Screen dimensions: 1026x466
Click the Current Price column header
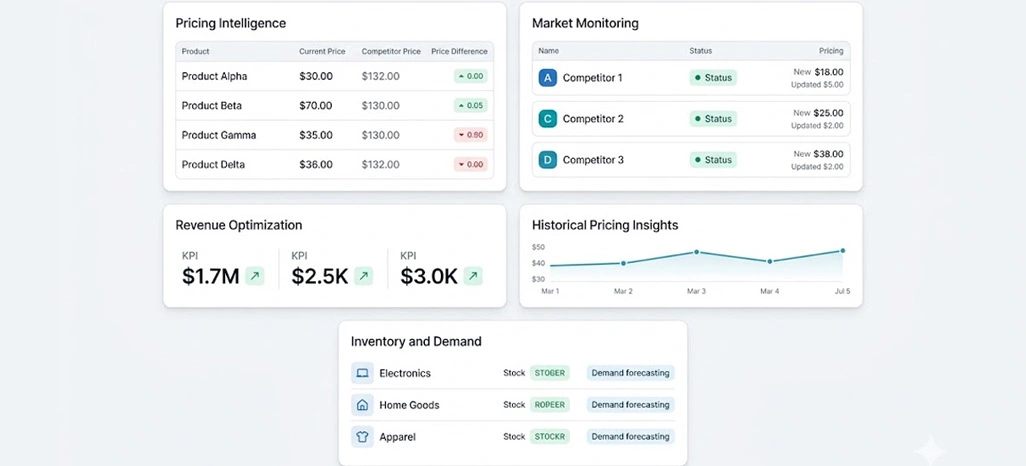(322, 52)
